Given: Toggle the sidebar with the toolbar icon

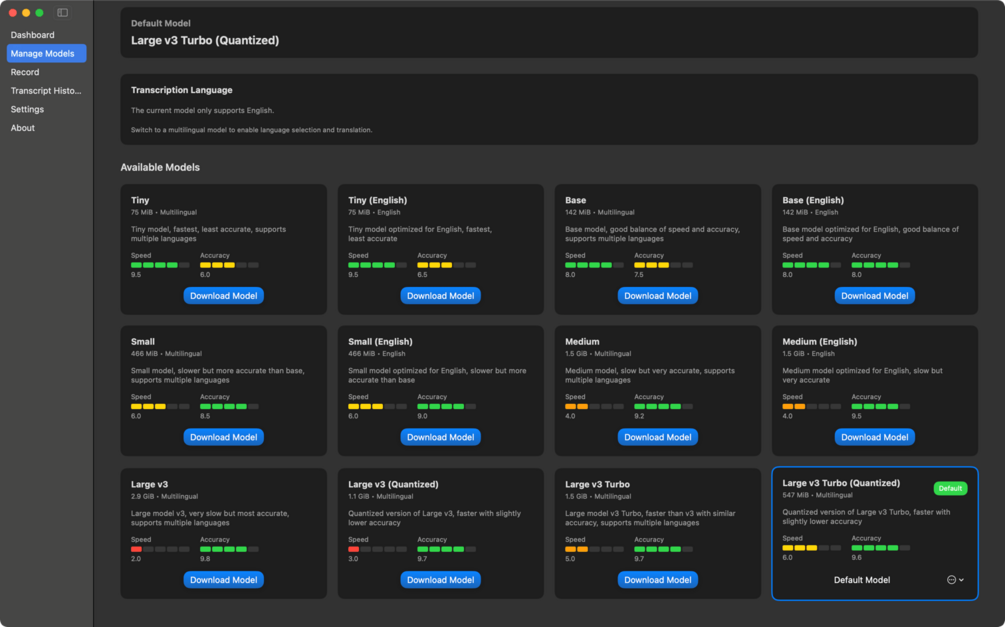Looking at the screenshot, I should point(62,13).
